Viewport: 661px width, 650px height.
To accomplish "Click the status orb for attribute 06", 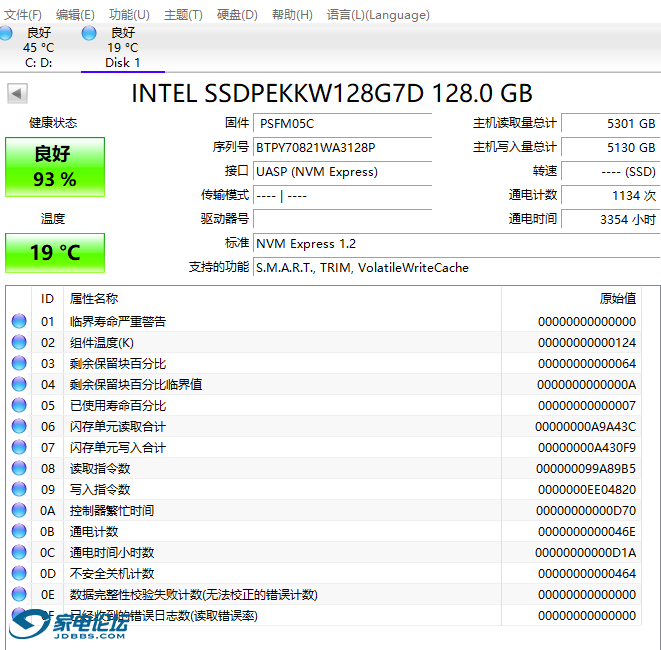I will (19, 426).
